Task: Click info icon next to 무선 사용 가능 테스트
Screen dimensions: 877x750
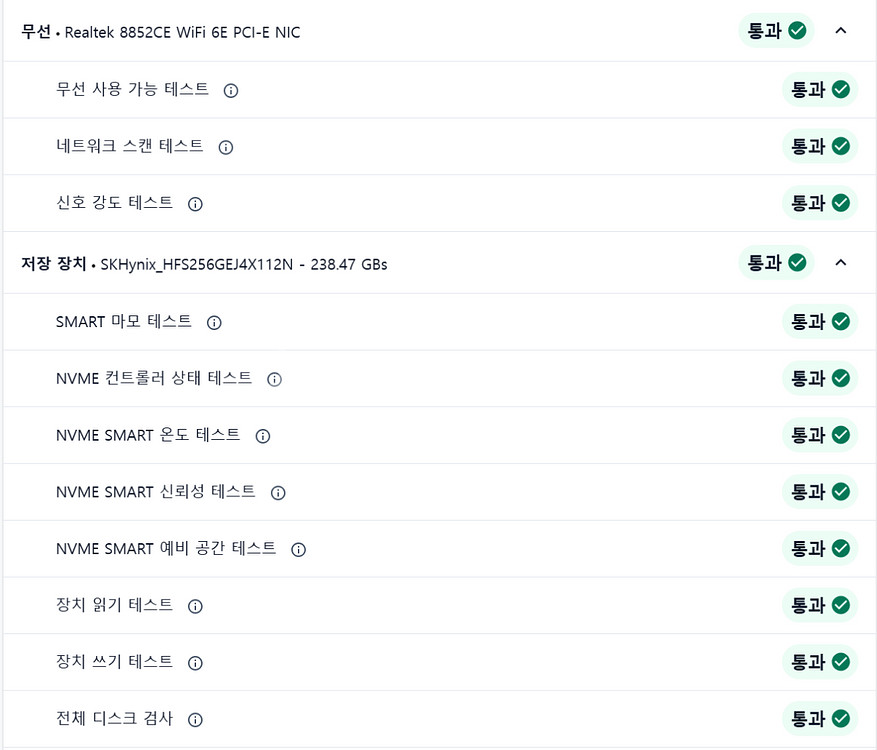Action: coord(231,91)
